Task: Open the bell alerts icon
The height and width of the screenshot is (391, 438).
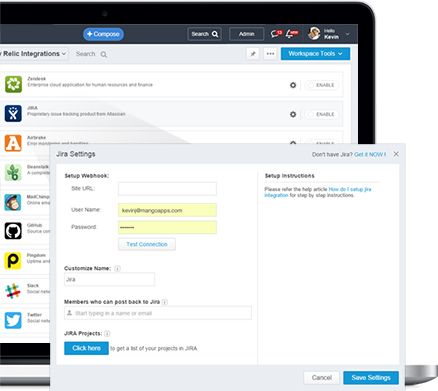Action: (x=291, y=34)
